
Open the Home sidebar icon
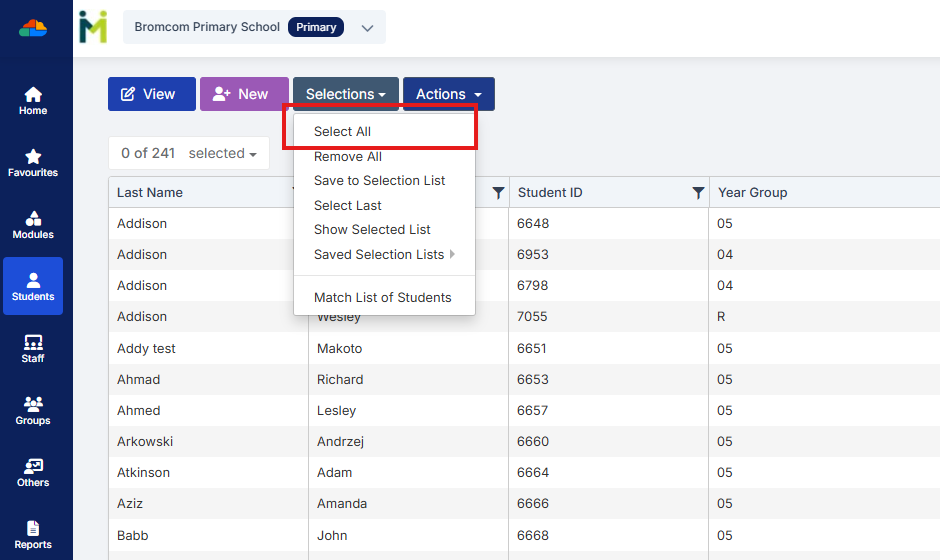click(33, 100)
